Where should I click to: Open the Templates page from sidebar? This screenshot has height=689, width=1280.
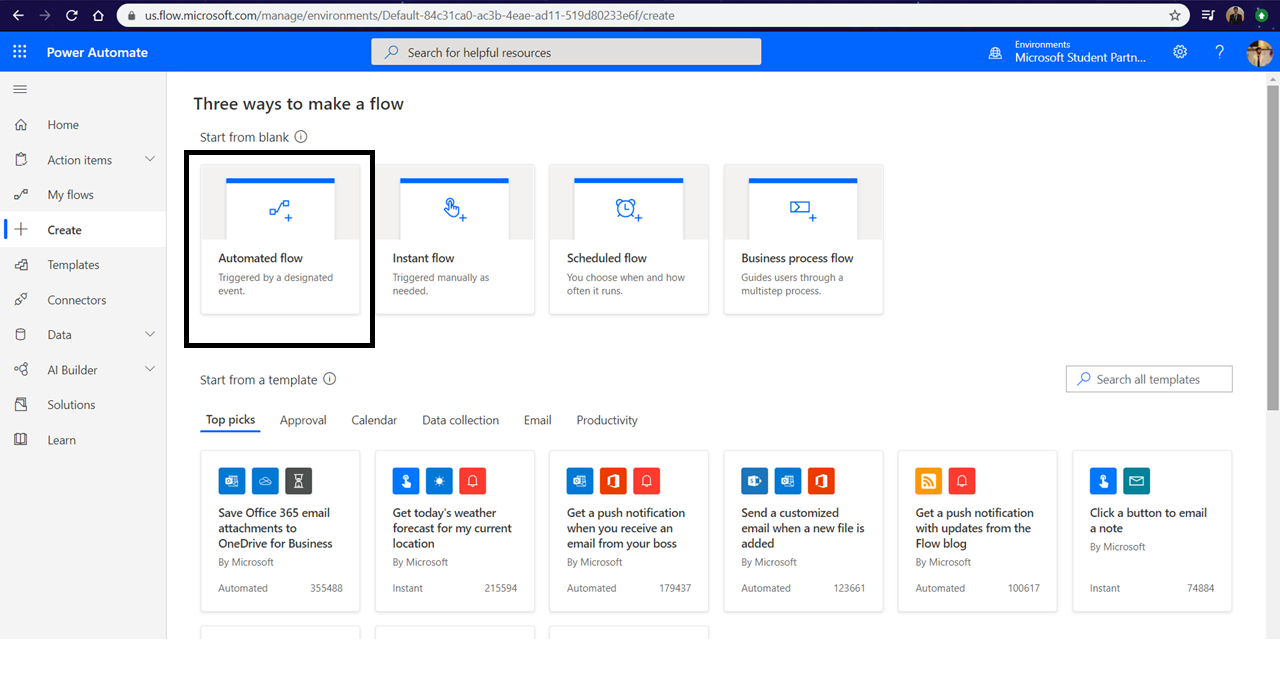tap(75, 264)
